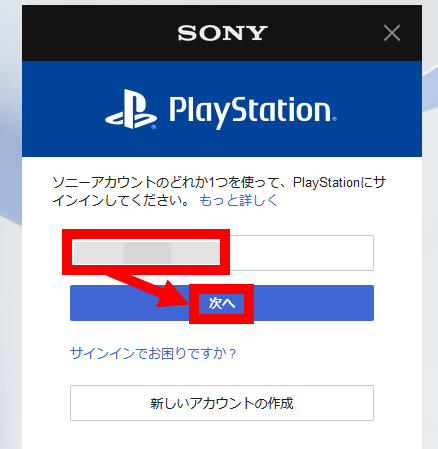Image resolution: width=438 pixels, height=449 pixels.
Task: Click the blue PlayStation banner area
Action: pyautogui.click(x=222, y=109)
